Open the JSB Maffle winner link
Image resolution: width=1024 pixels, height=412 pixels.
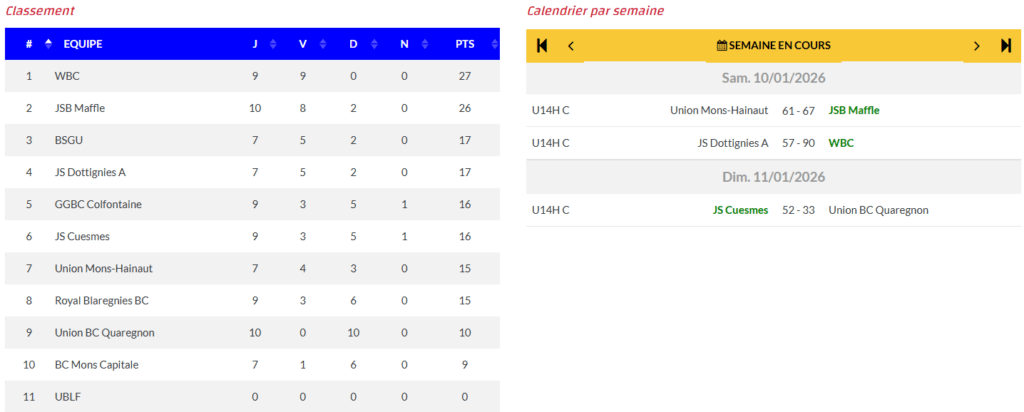pos(854,110)
